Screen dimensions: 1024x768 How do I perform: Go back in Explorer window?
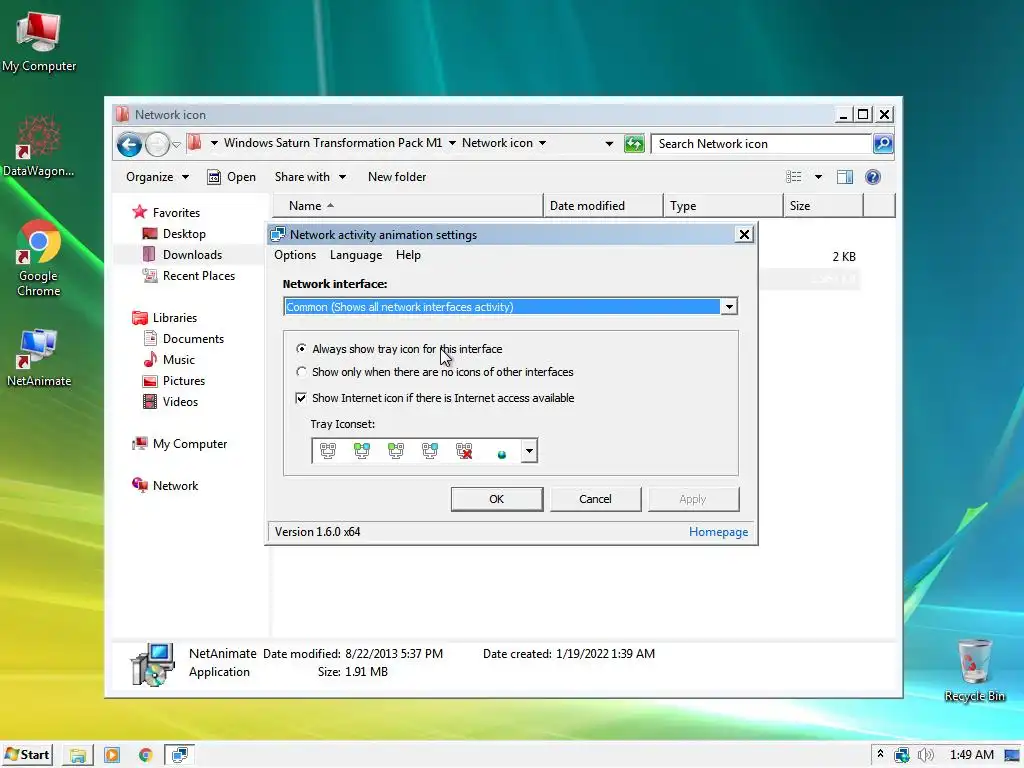pos(129,144)
